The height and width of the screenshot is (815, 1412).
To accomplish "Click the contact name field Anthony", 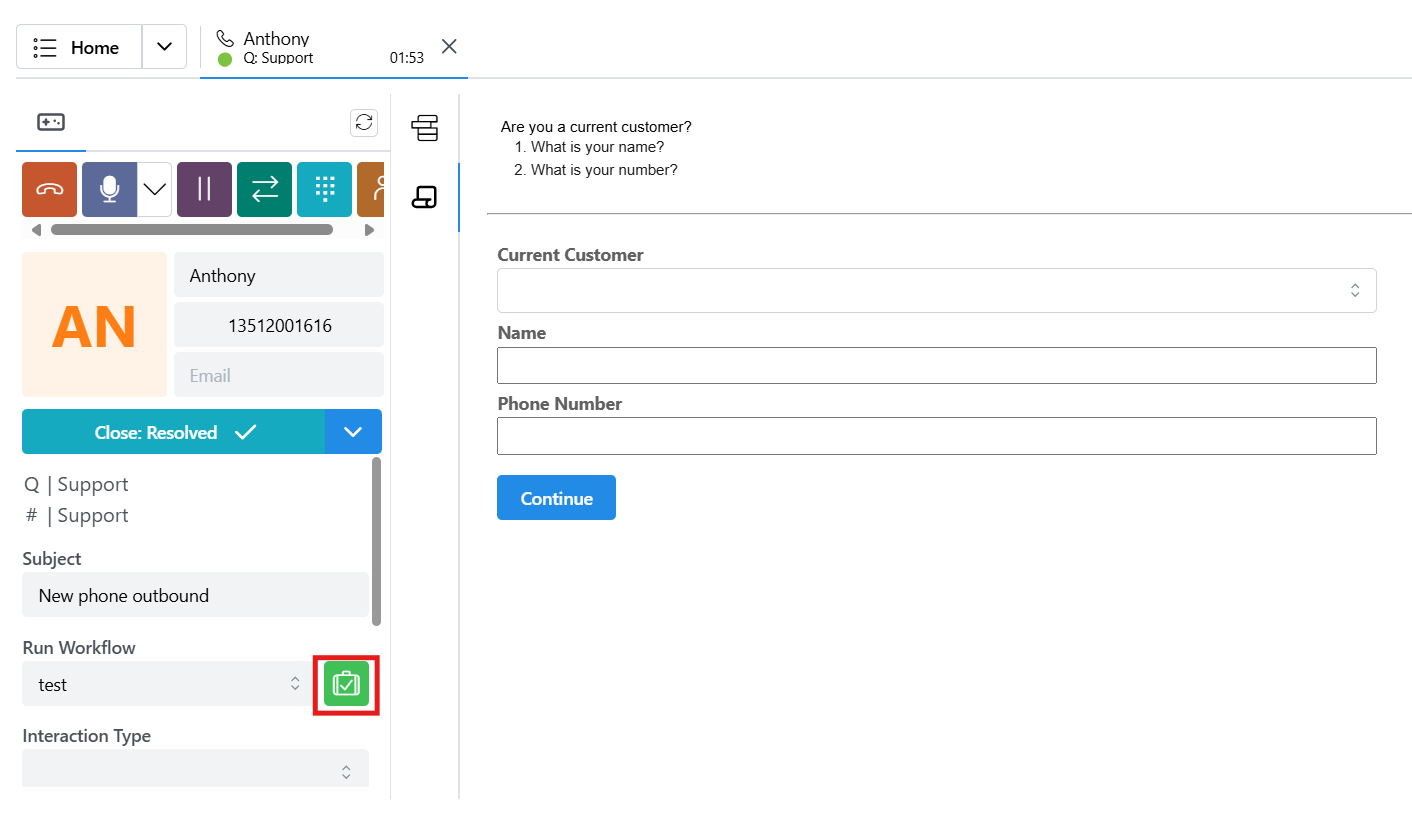I will 279,275.
